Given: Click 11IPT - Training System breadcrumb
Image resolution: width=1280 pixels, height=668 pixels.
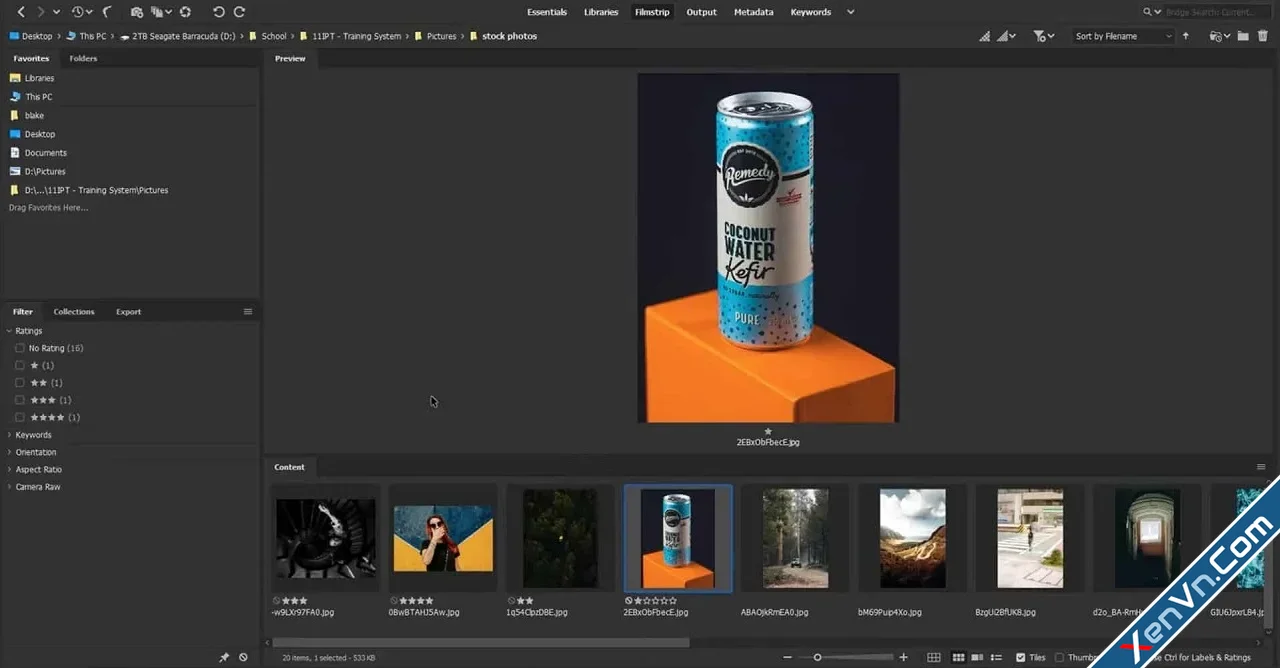Looking at the screenshot, I should (x=356, y=36).
